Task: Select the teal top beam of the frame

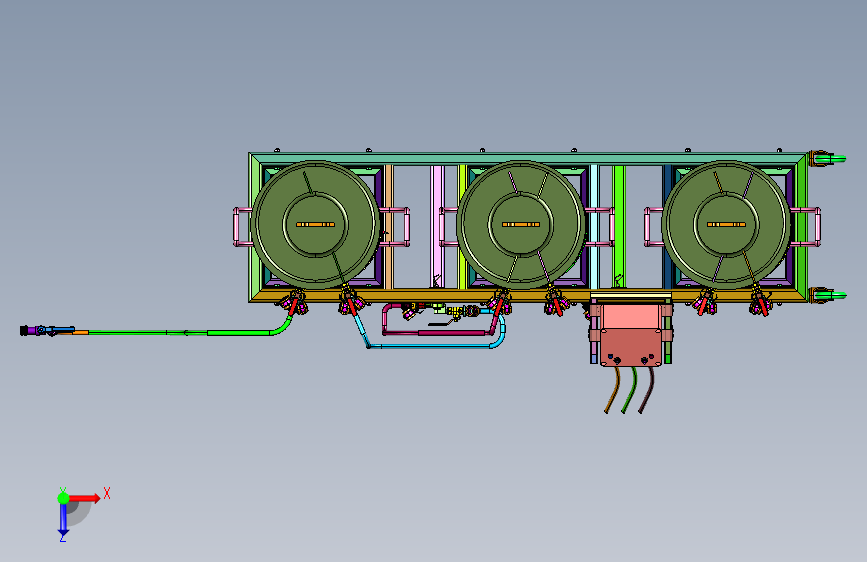Action: [528, 159]
